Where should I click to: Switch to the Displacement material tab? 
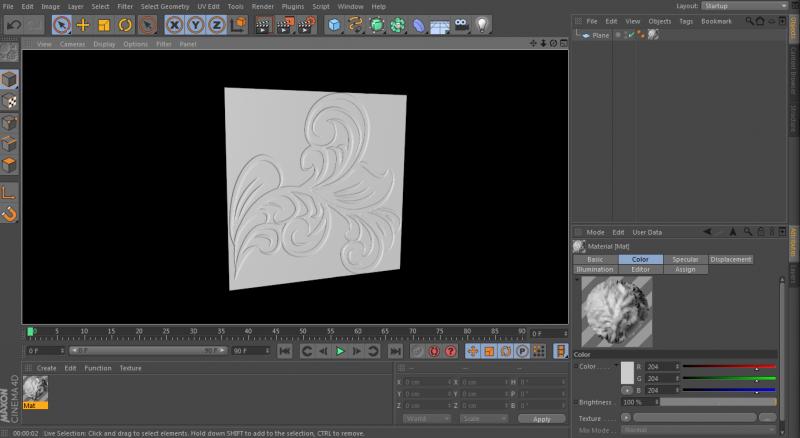pyautogui.click(x=731, y=260)
